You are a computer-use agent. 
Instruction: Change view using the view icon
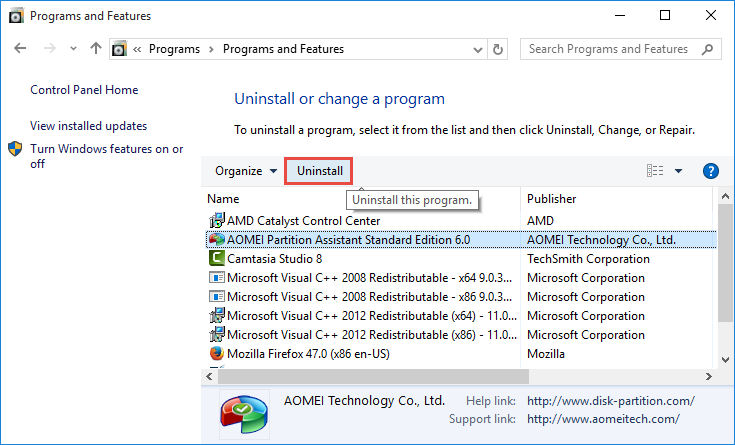[655, 171]
